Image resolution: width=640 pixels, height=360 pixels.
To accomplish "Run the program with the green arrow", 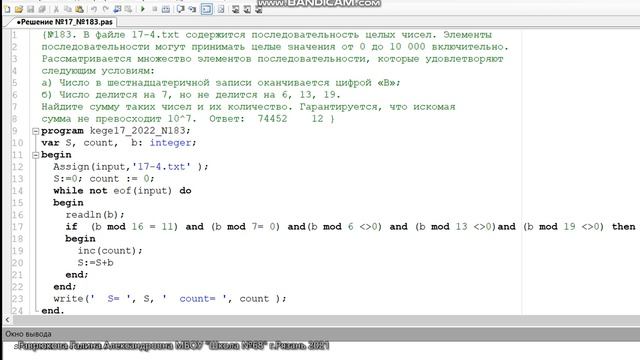I will tap(143, 9).
